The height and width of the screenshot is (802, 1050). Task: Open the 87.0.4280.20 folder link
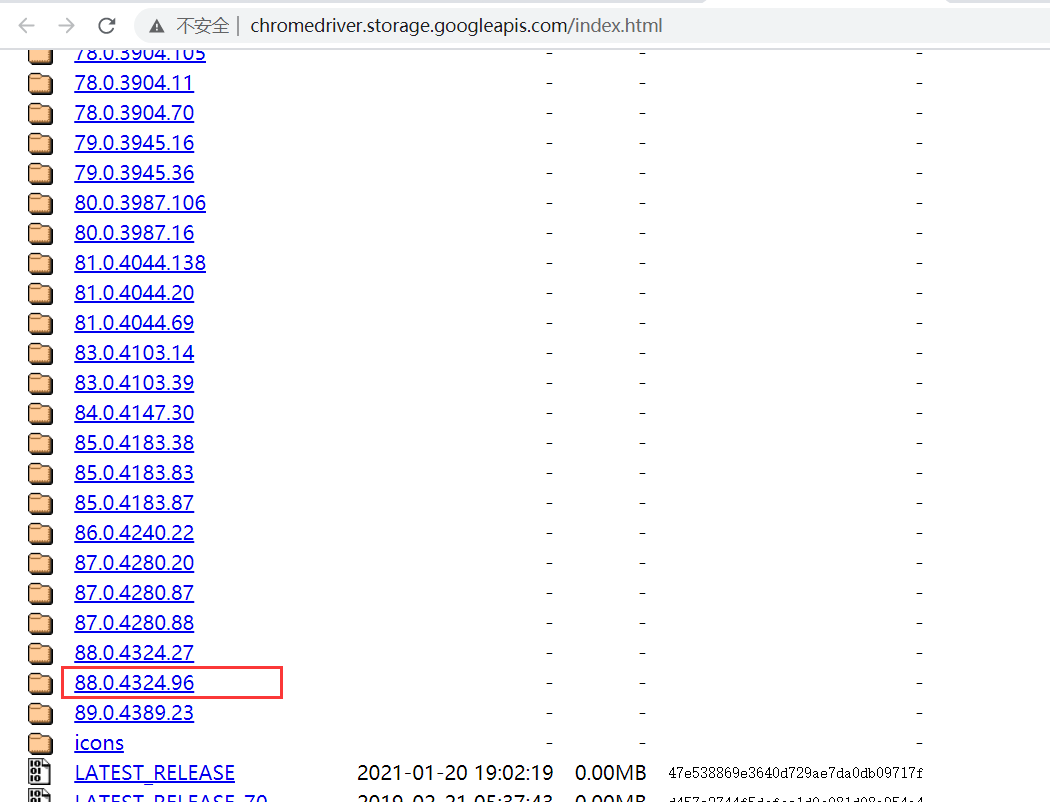click(x=134, y=563)
